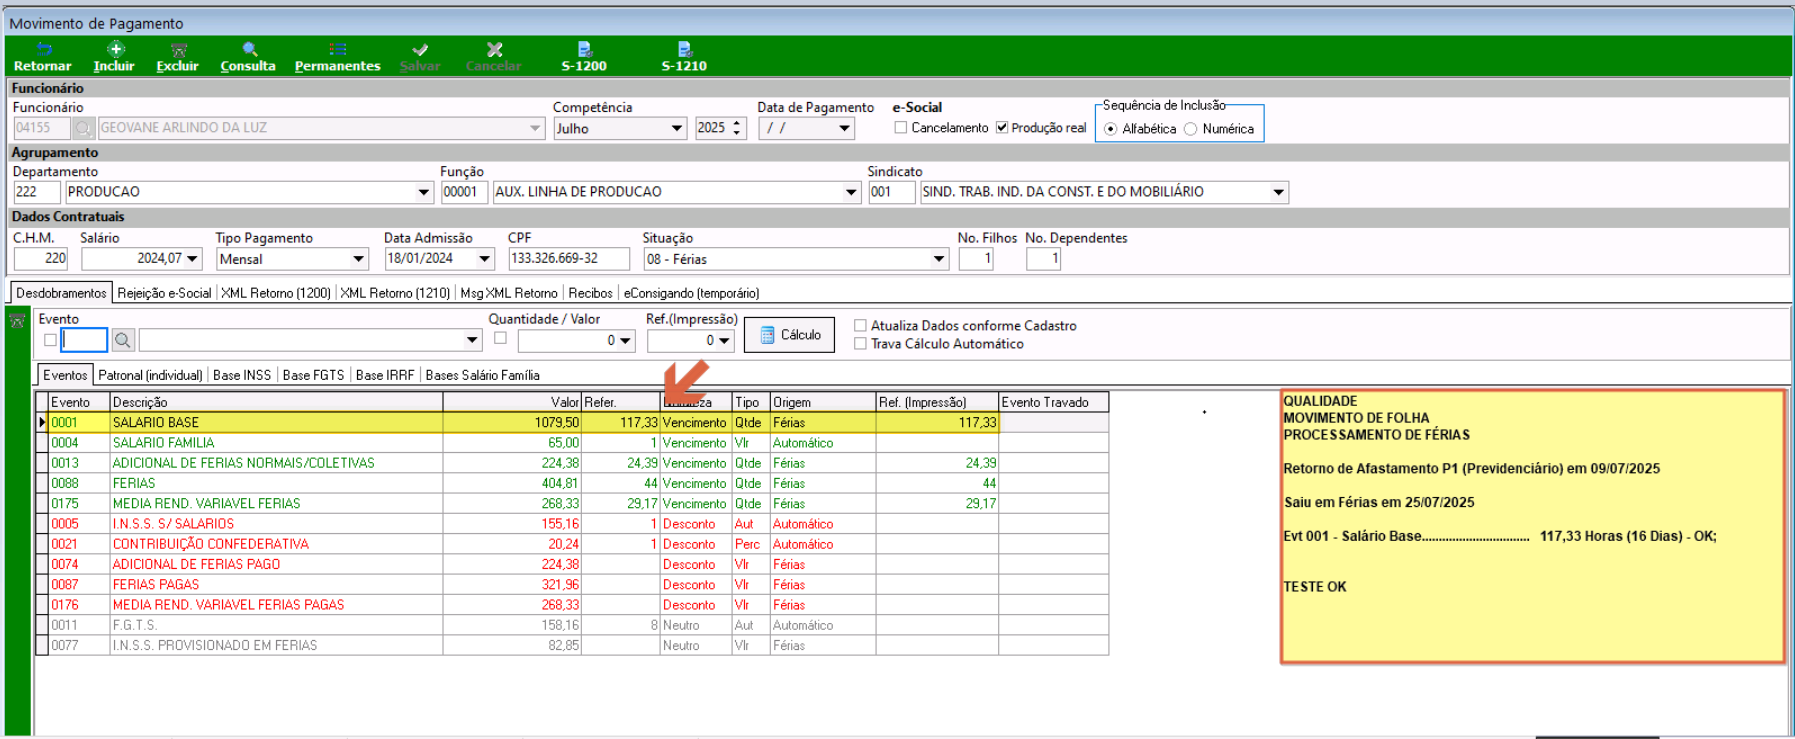The width and height of the screenshot is (1795, 739).
Task: Expand the Departamento PRODUCAO dropdown
Action: (424, 192)
